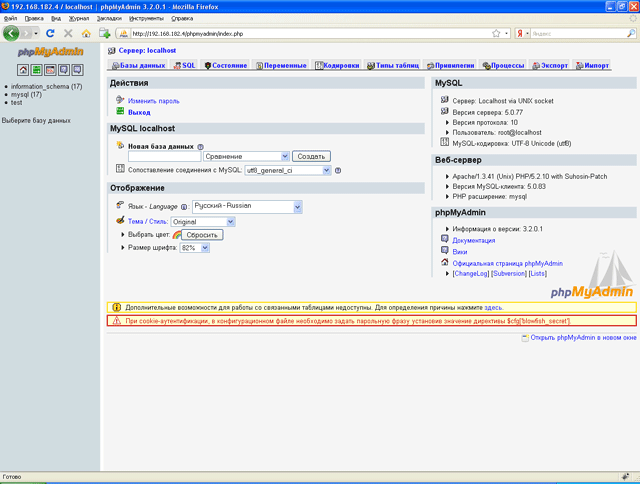This screenshot has width=640, height=484.
Task: Open the Закладки menu
Action: click(x=109, y=18)
